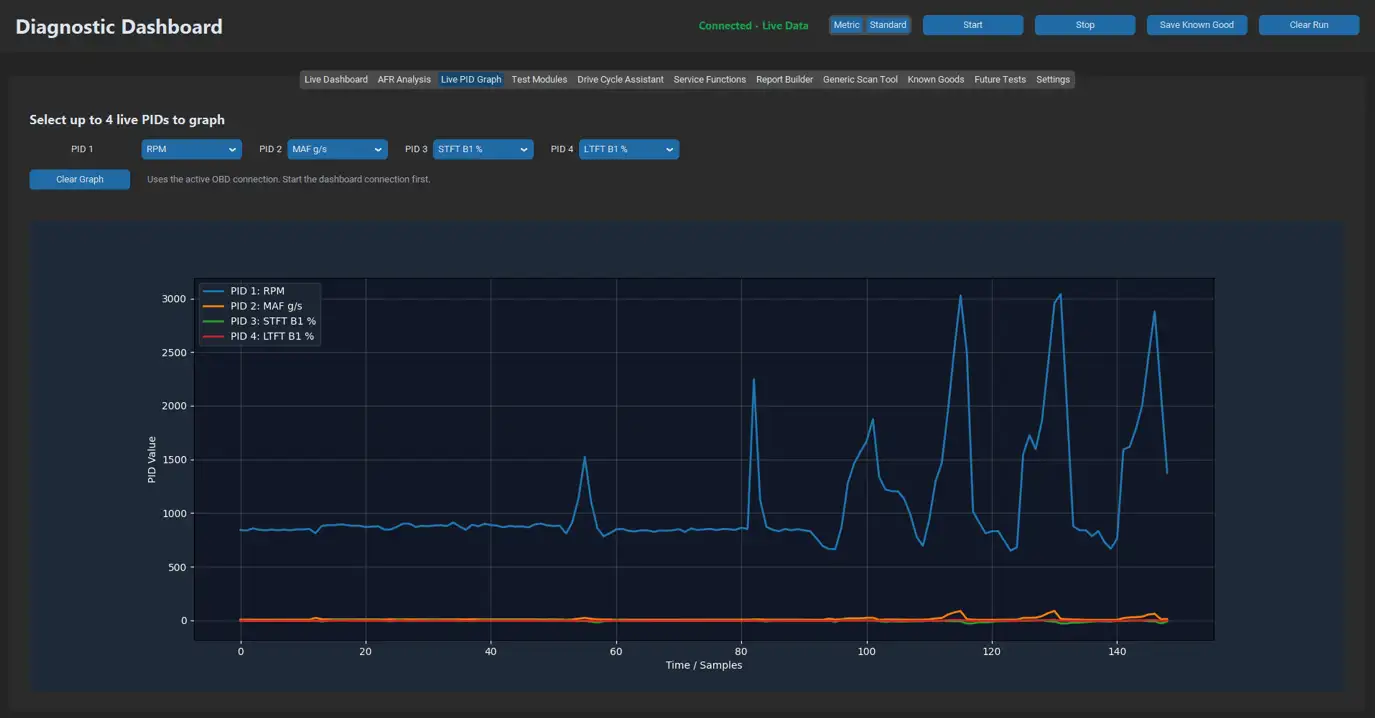The height and width of the screenshot is (718, 1375).
Task: Open the Live Dashboard tab
Action: coord(336,79)
